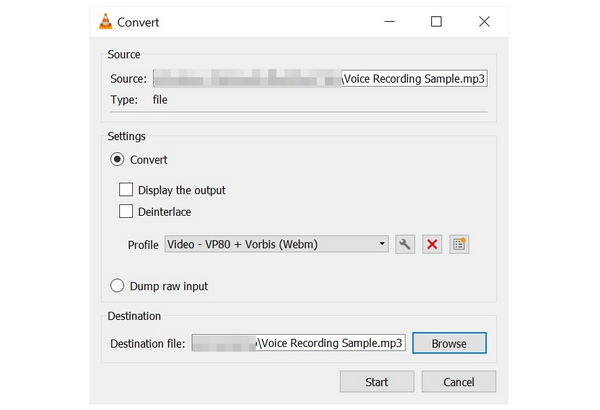Image resolution: width=600 pixels, height=410 pixels.
Task: Start the conversion
Action: click(377, 381)
